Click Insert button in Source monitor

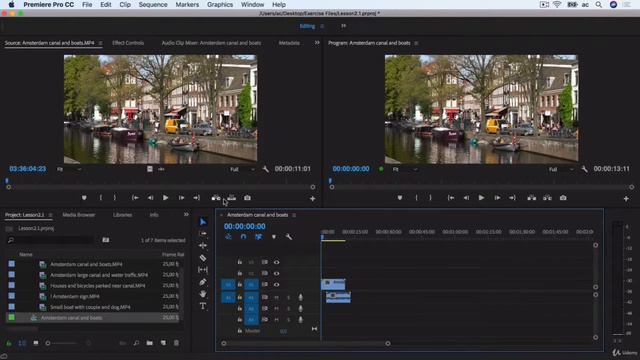click(x=216, y=198)
